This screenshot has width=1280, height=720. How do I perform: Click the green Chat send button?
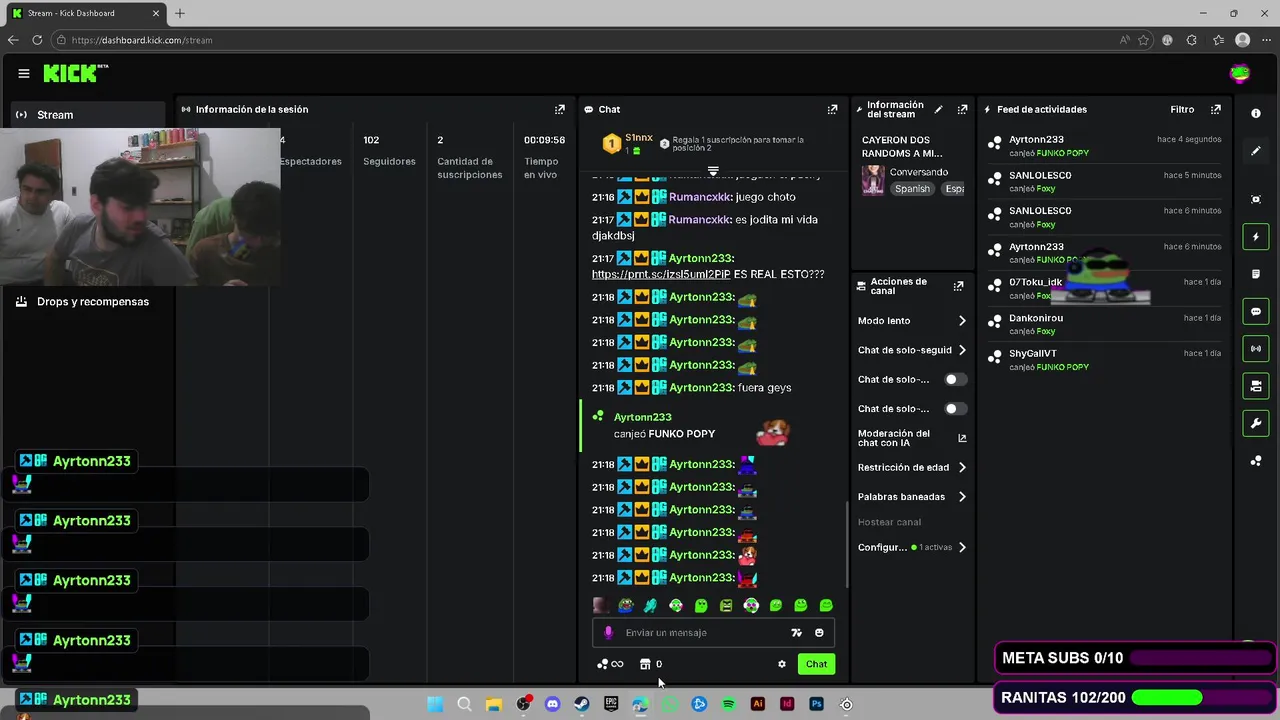[816, 664]
